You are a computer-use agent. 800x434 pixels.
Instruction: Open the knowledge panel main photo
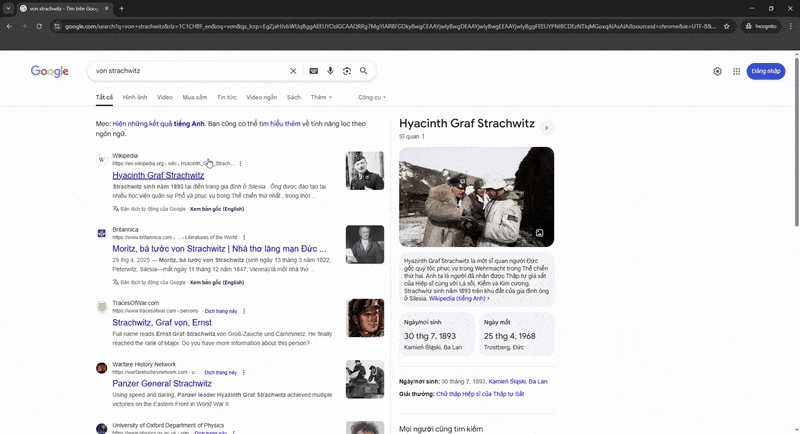point(477,197)
